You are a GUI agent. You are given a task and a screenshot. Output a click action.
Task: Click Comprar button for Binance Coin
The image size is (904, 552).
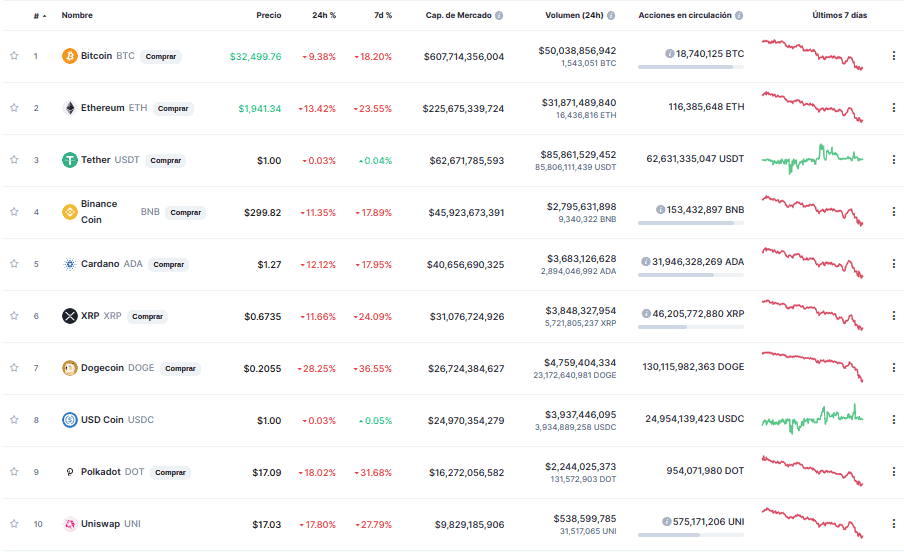coord(186,212)
